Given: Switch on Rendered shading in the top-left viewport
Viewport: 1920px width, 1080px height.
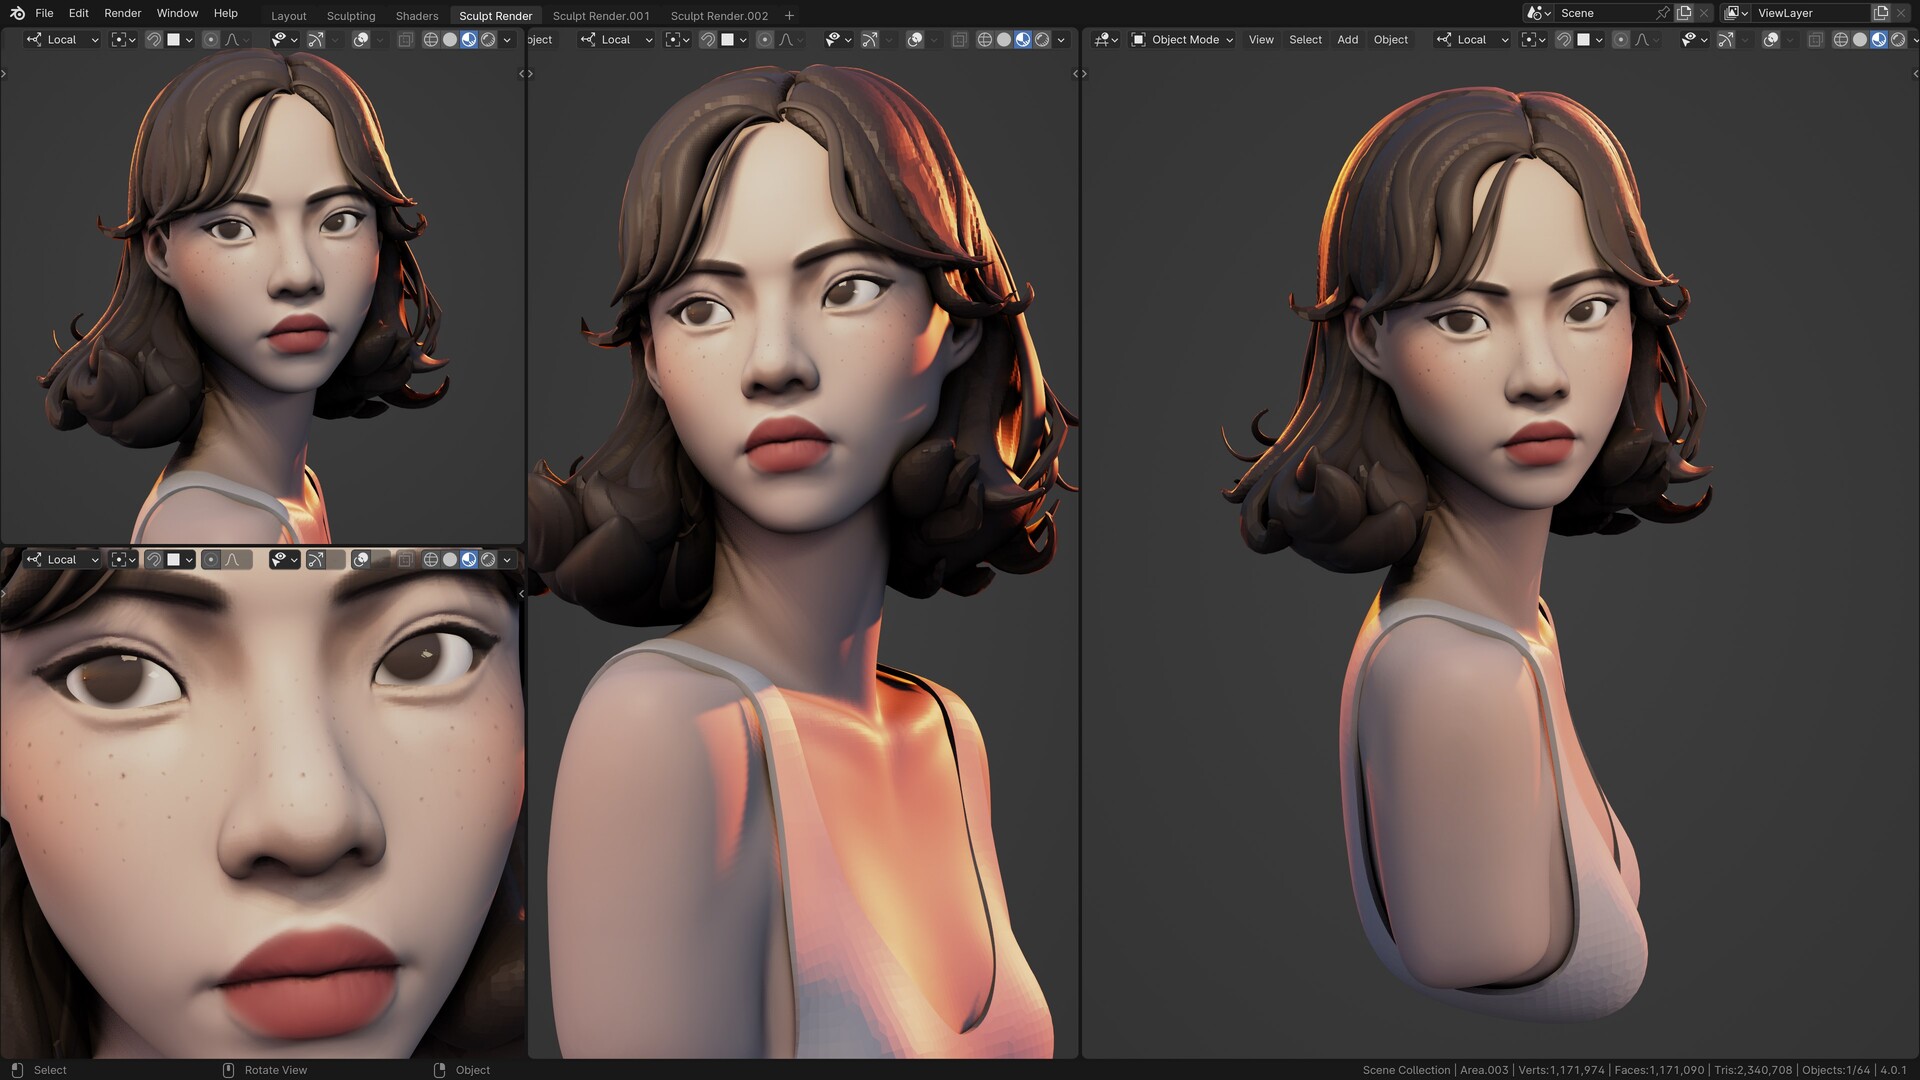Looking at the screenshot, I should point(488,39).
